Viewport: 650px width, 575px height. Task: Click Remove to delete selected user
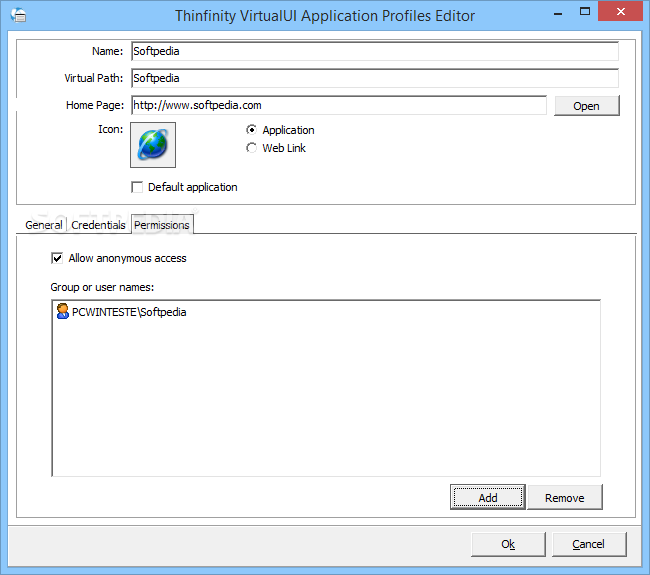[565, 497]
